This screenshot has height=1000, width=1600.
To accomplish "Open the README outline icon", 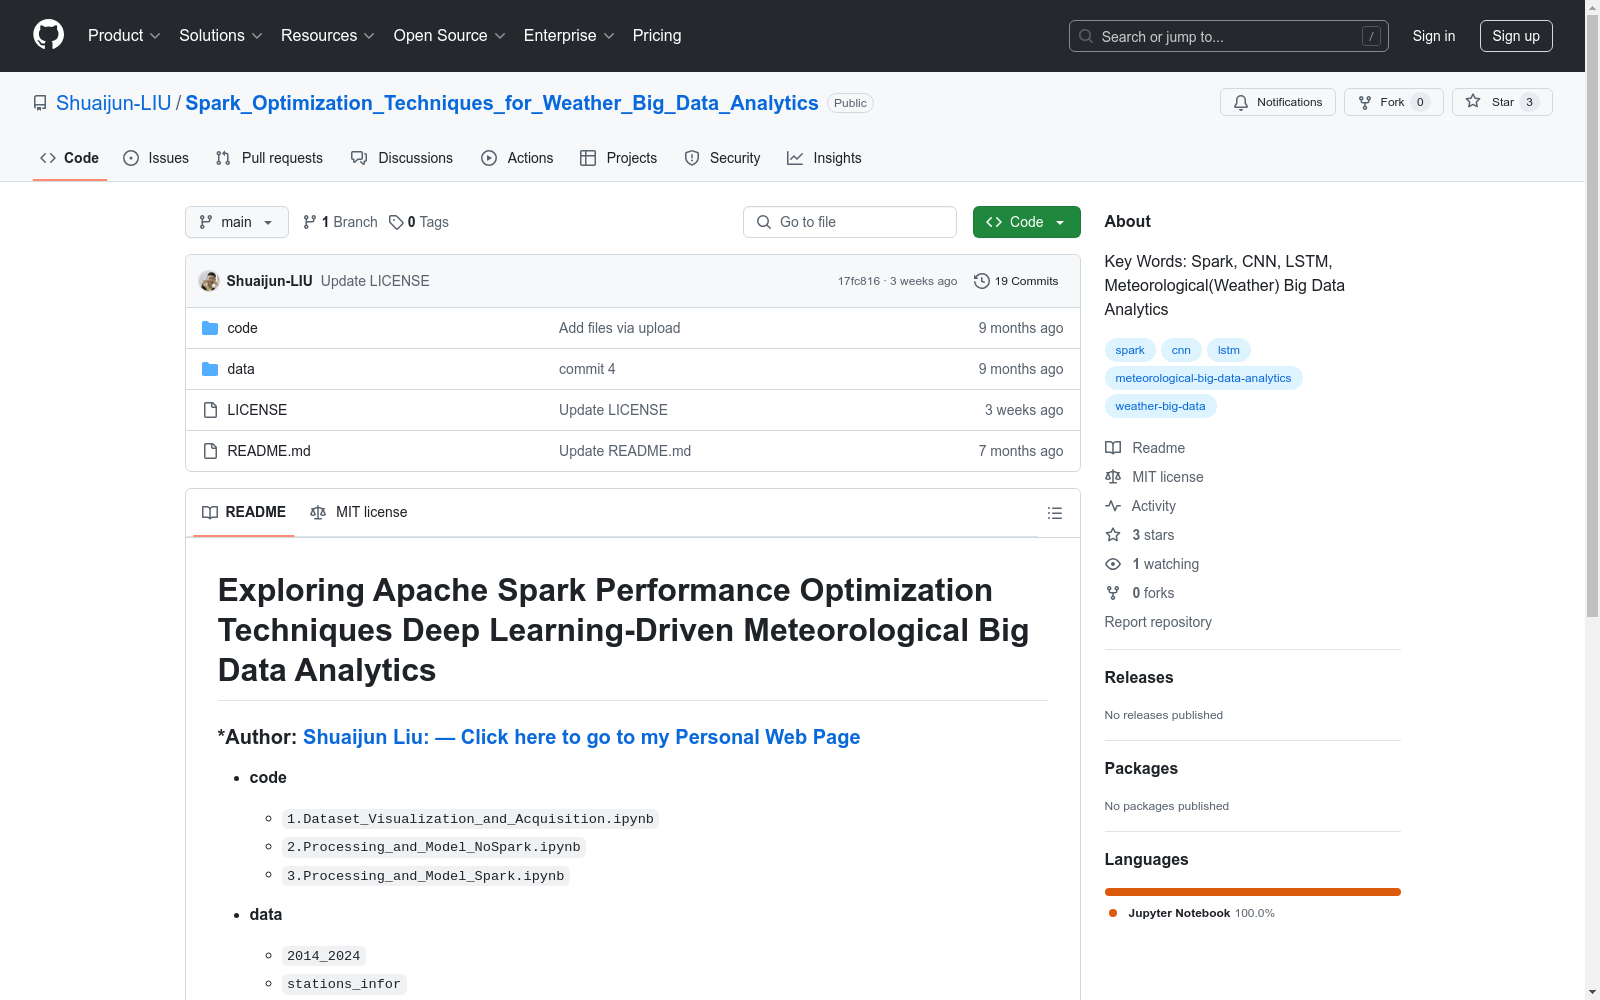I will (1055, 513).
